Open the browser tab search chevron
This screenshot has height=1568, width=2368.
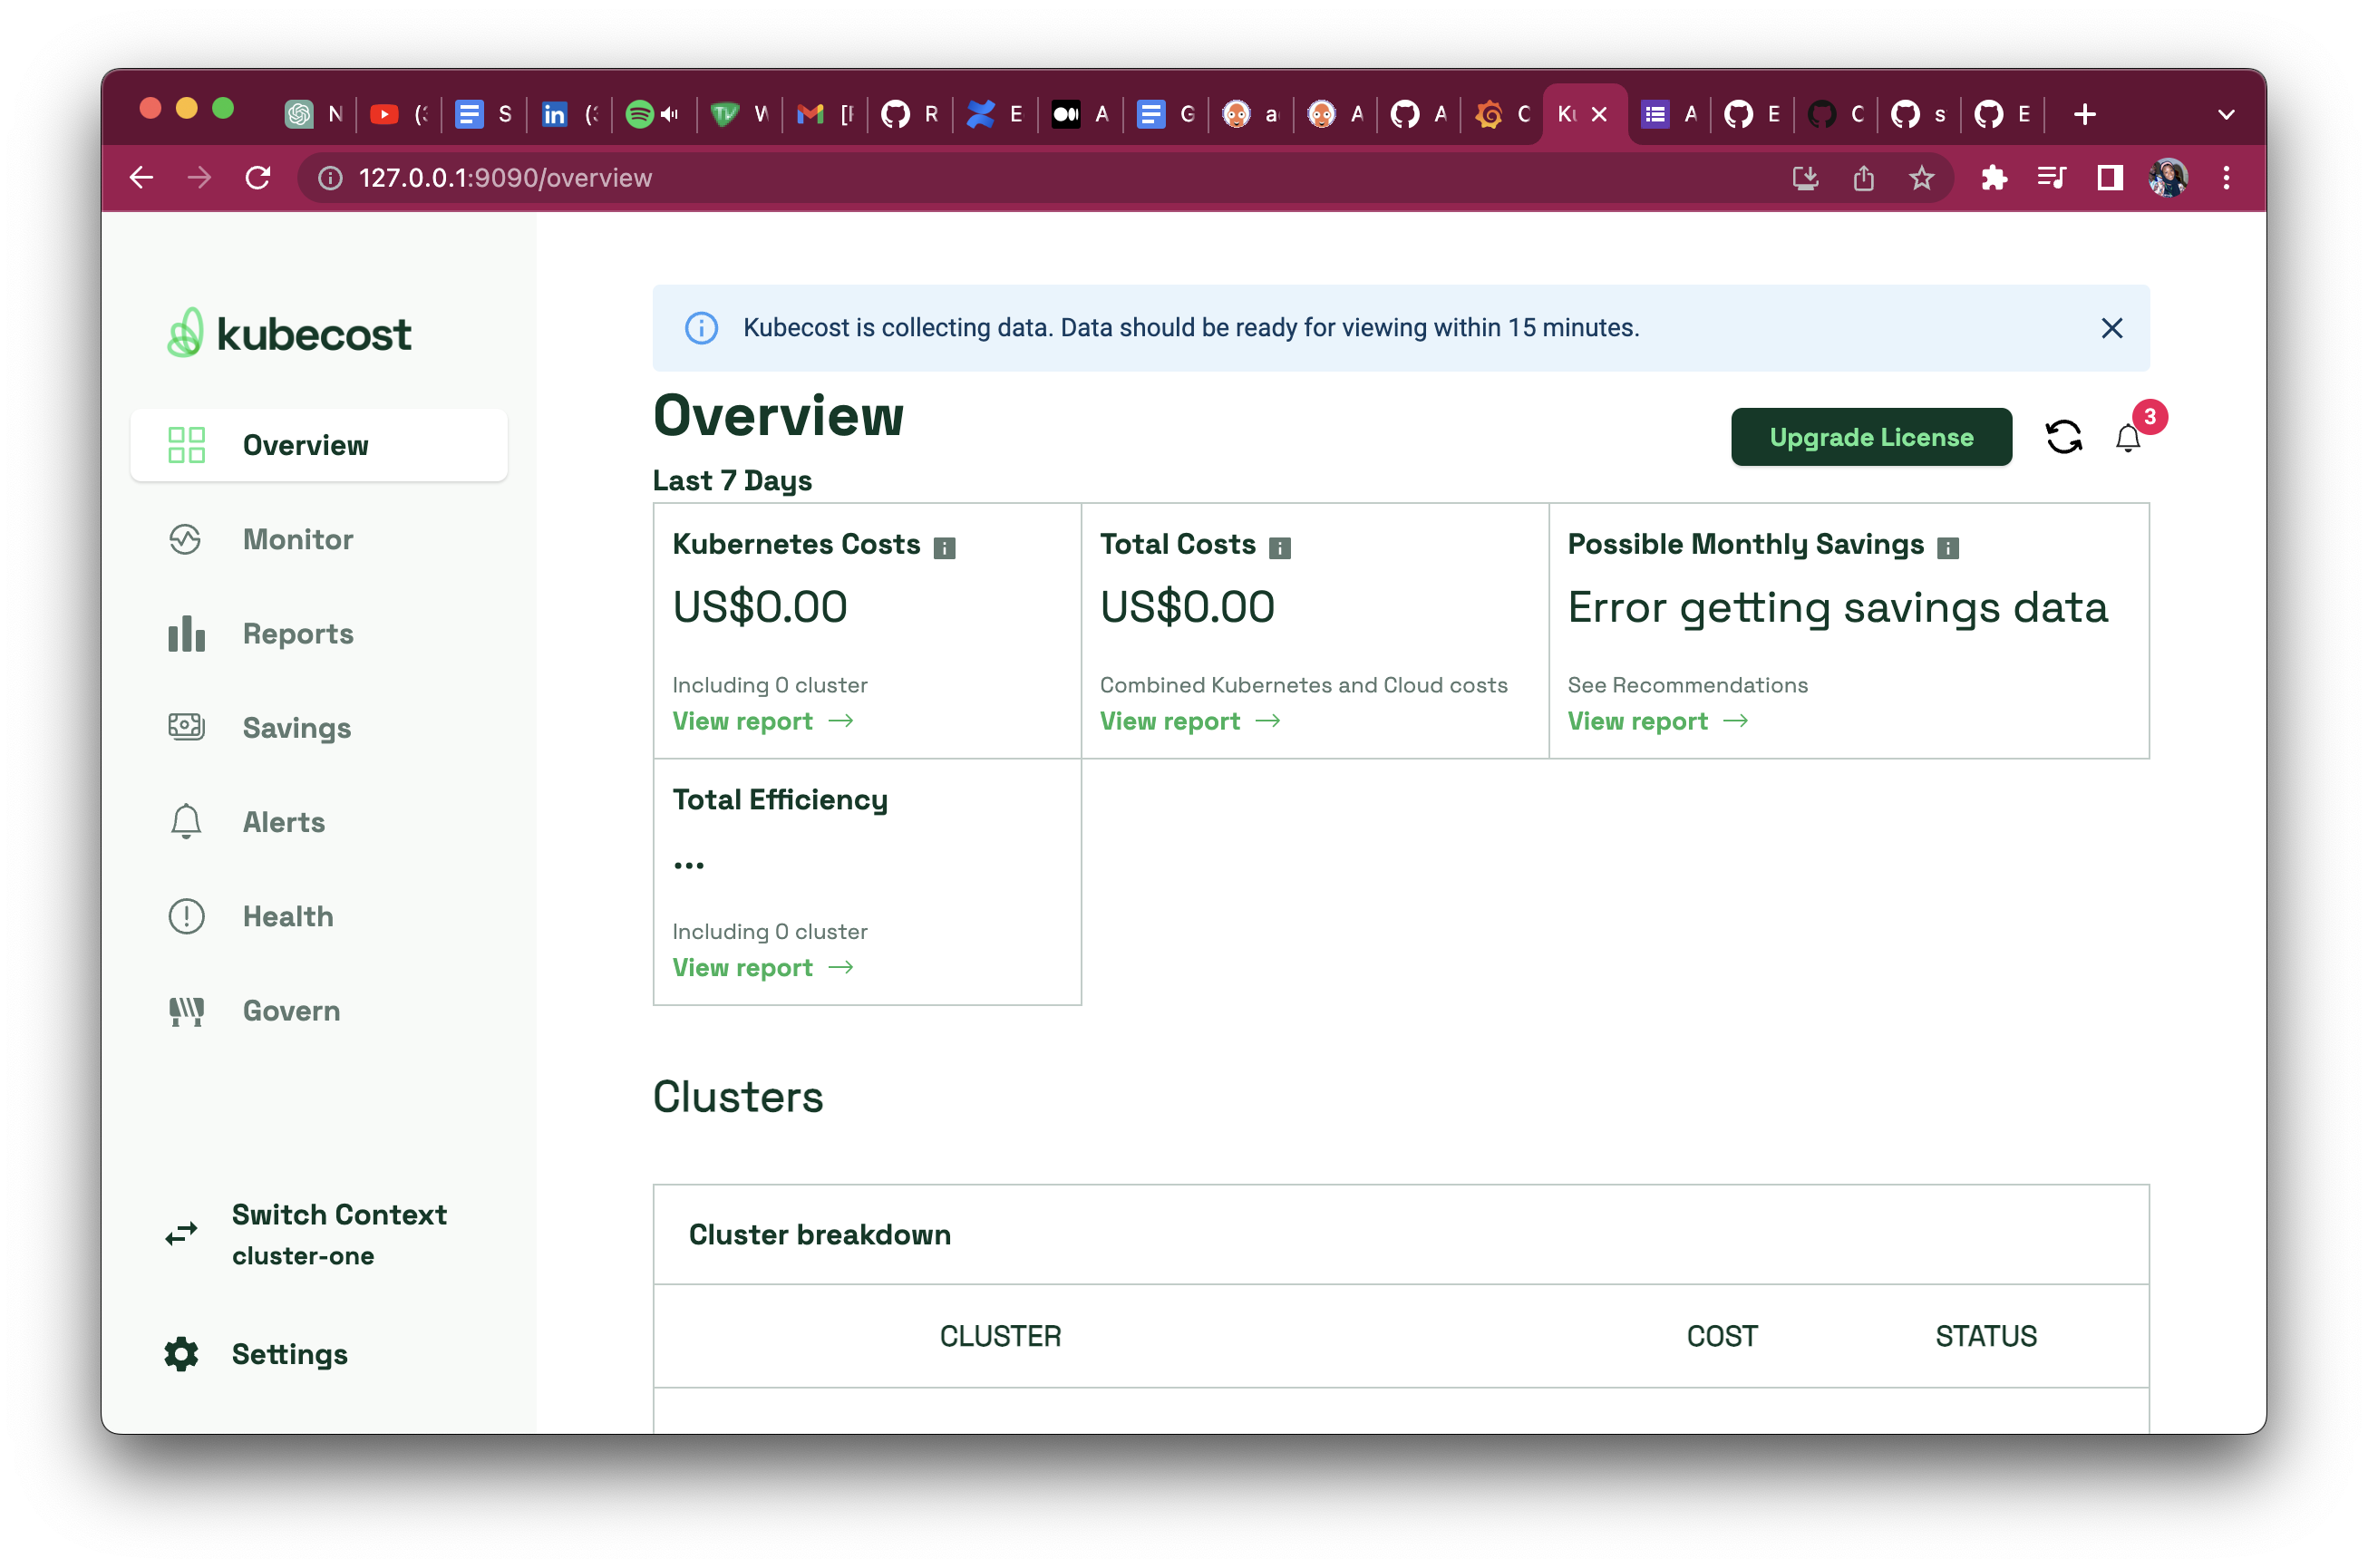(2227, 114)
